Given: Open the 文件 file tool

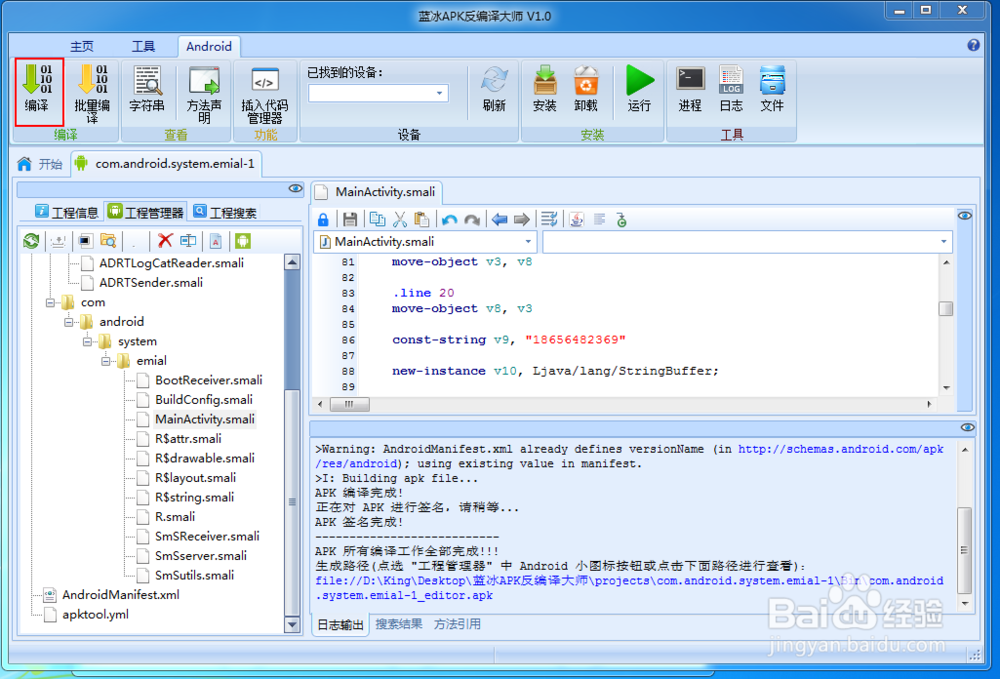Looking at the screenshot, I should tap(772, 89).
